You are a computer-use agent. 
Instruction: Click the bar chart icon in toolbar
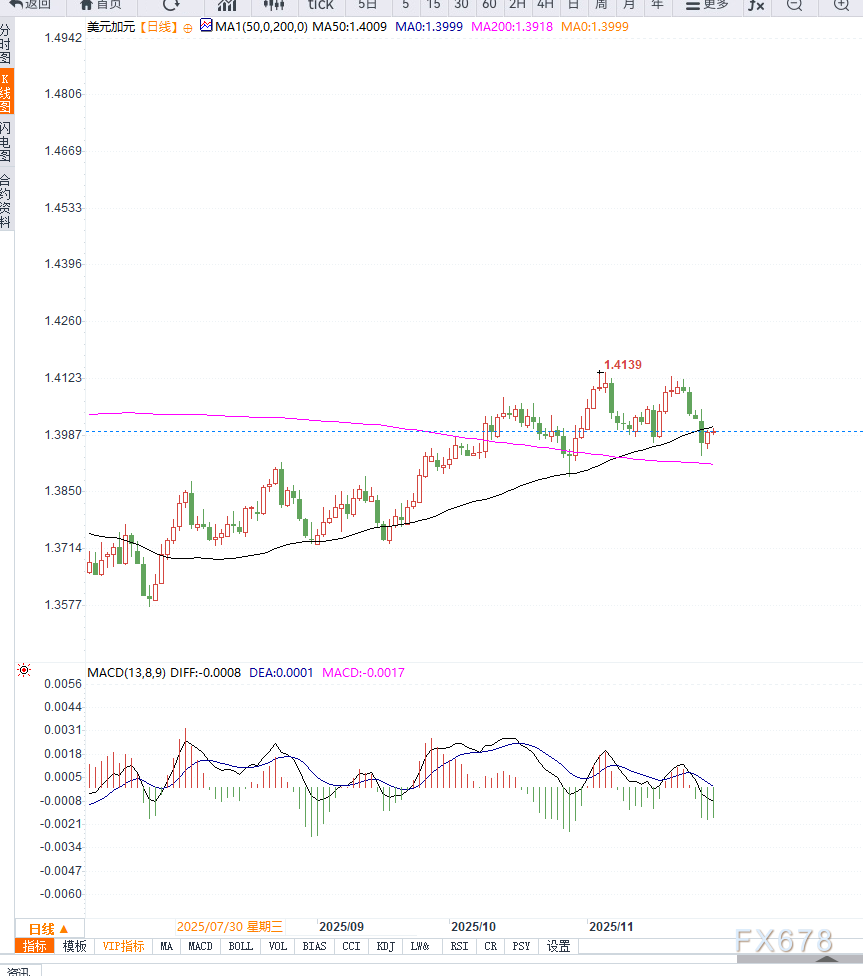(x=227, y=5)
